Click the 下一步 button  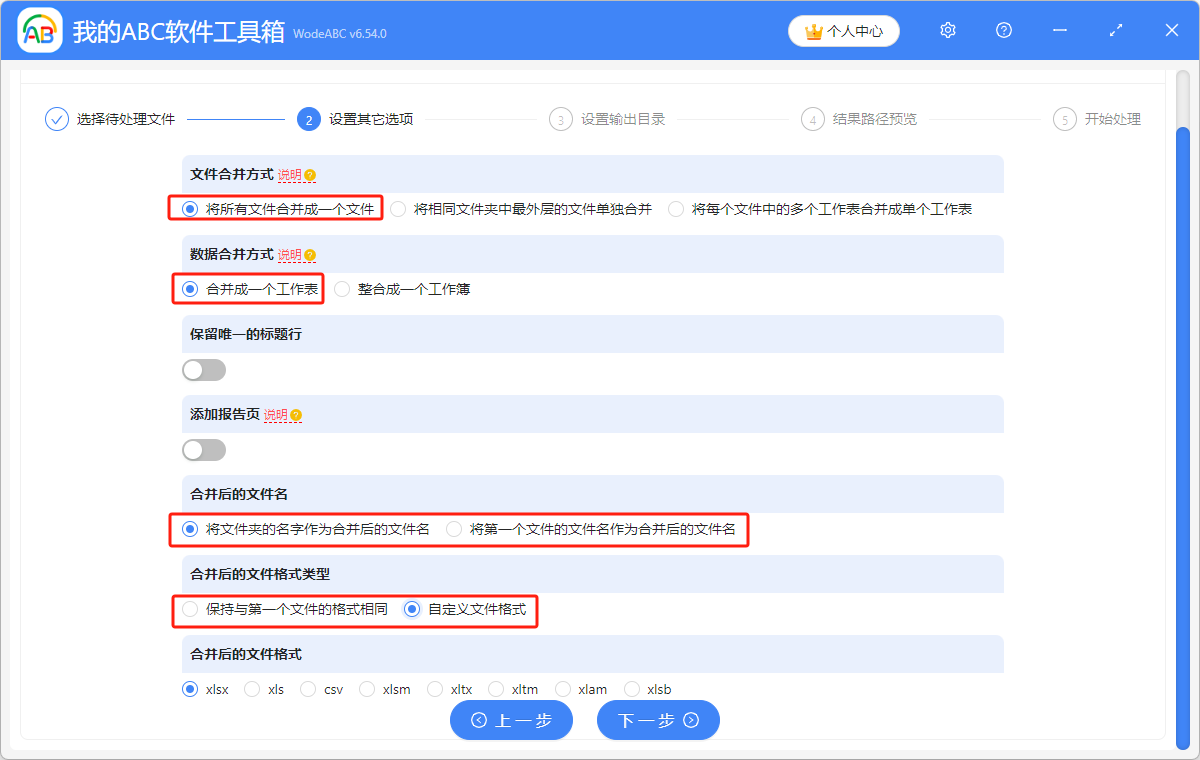click(x=658, y=720)
